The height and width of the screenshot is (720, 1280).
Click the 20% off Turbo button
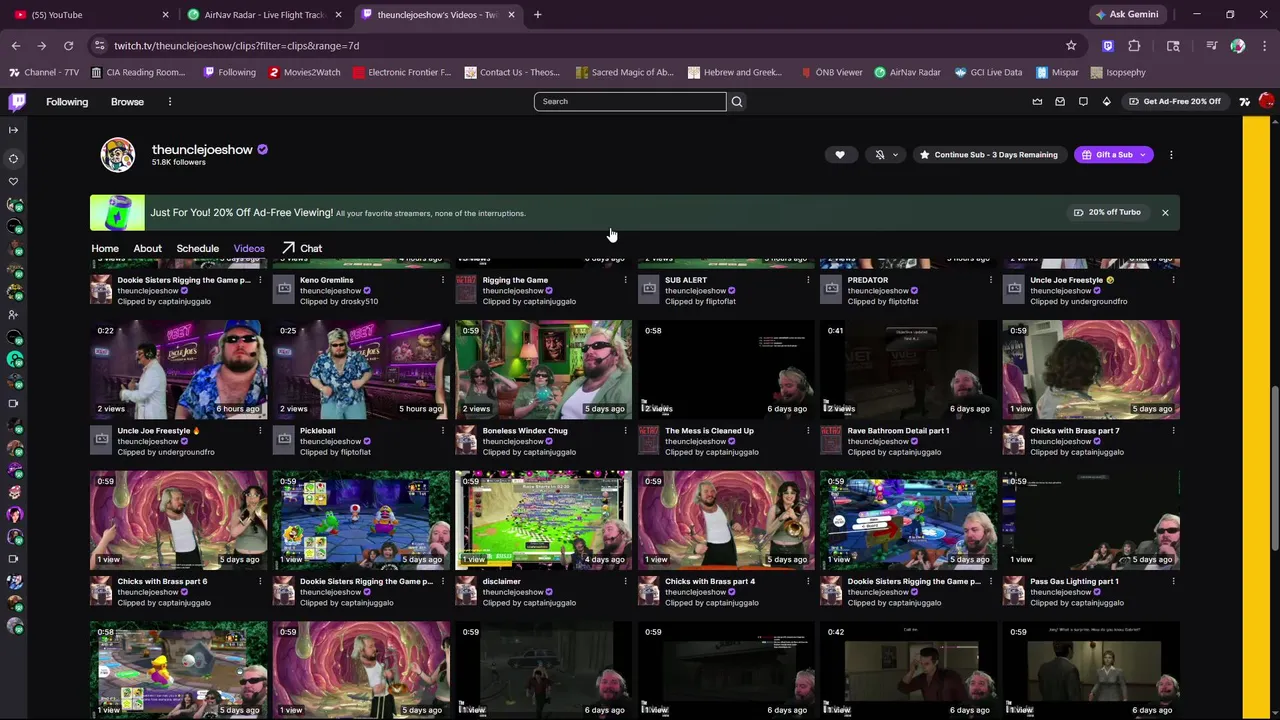[1107, 212]
